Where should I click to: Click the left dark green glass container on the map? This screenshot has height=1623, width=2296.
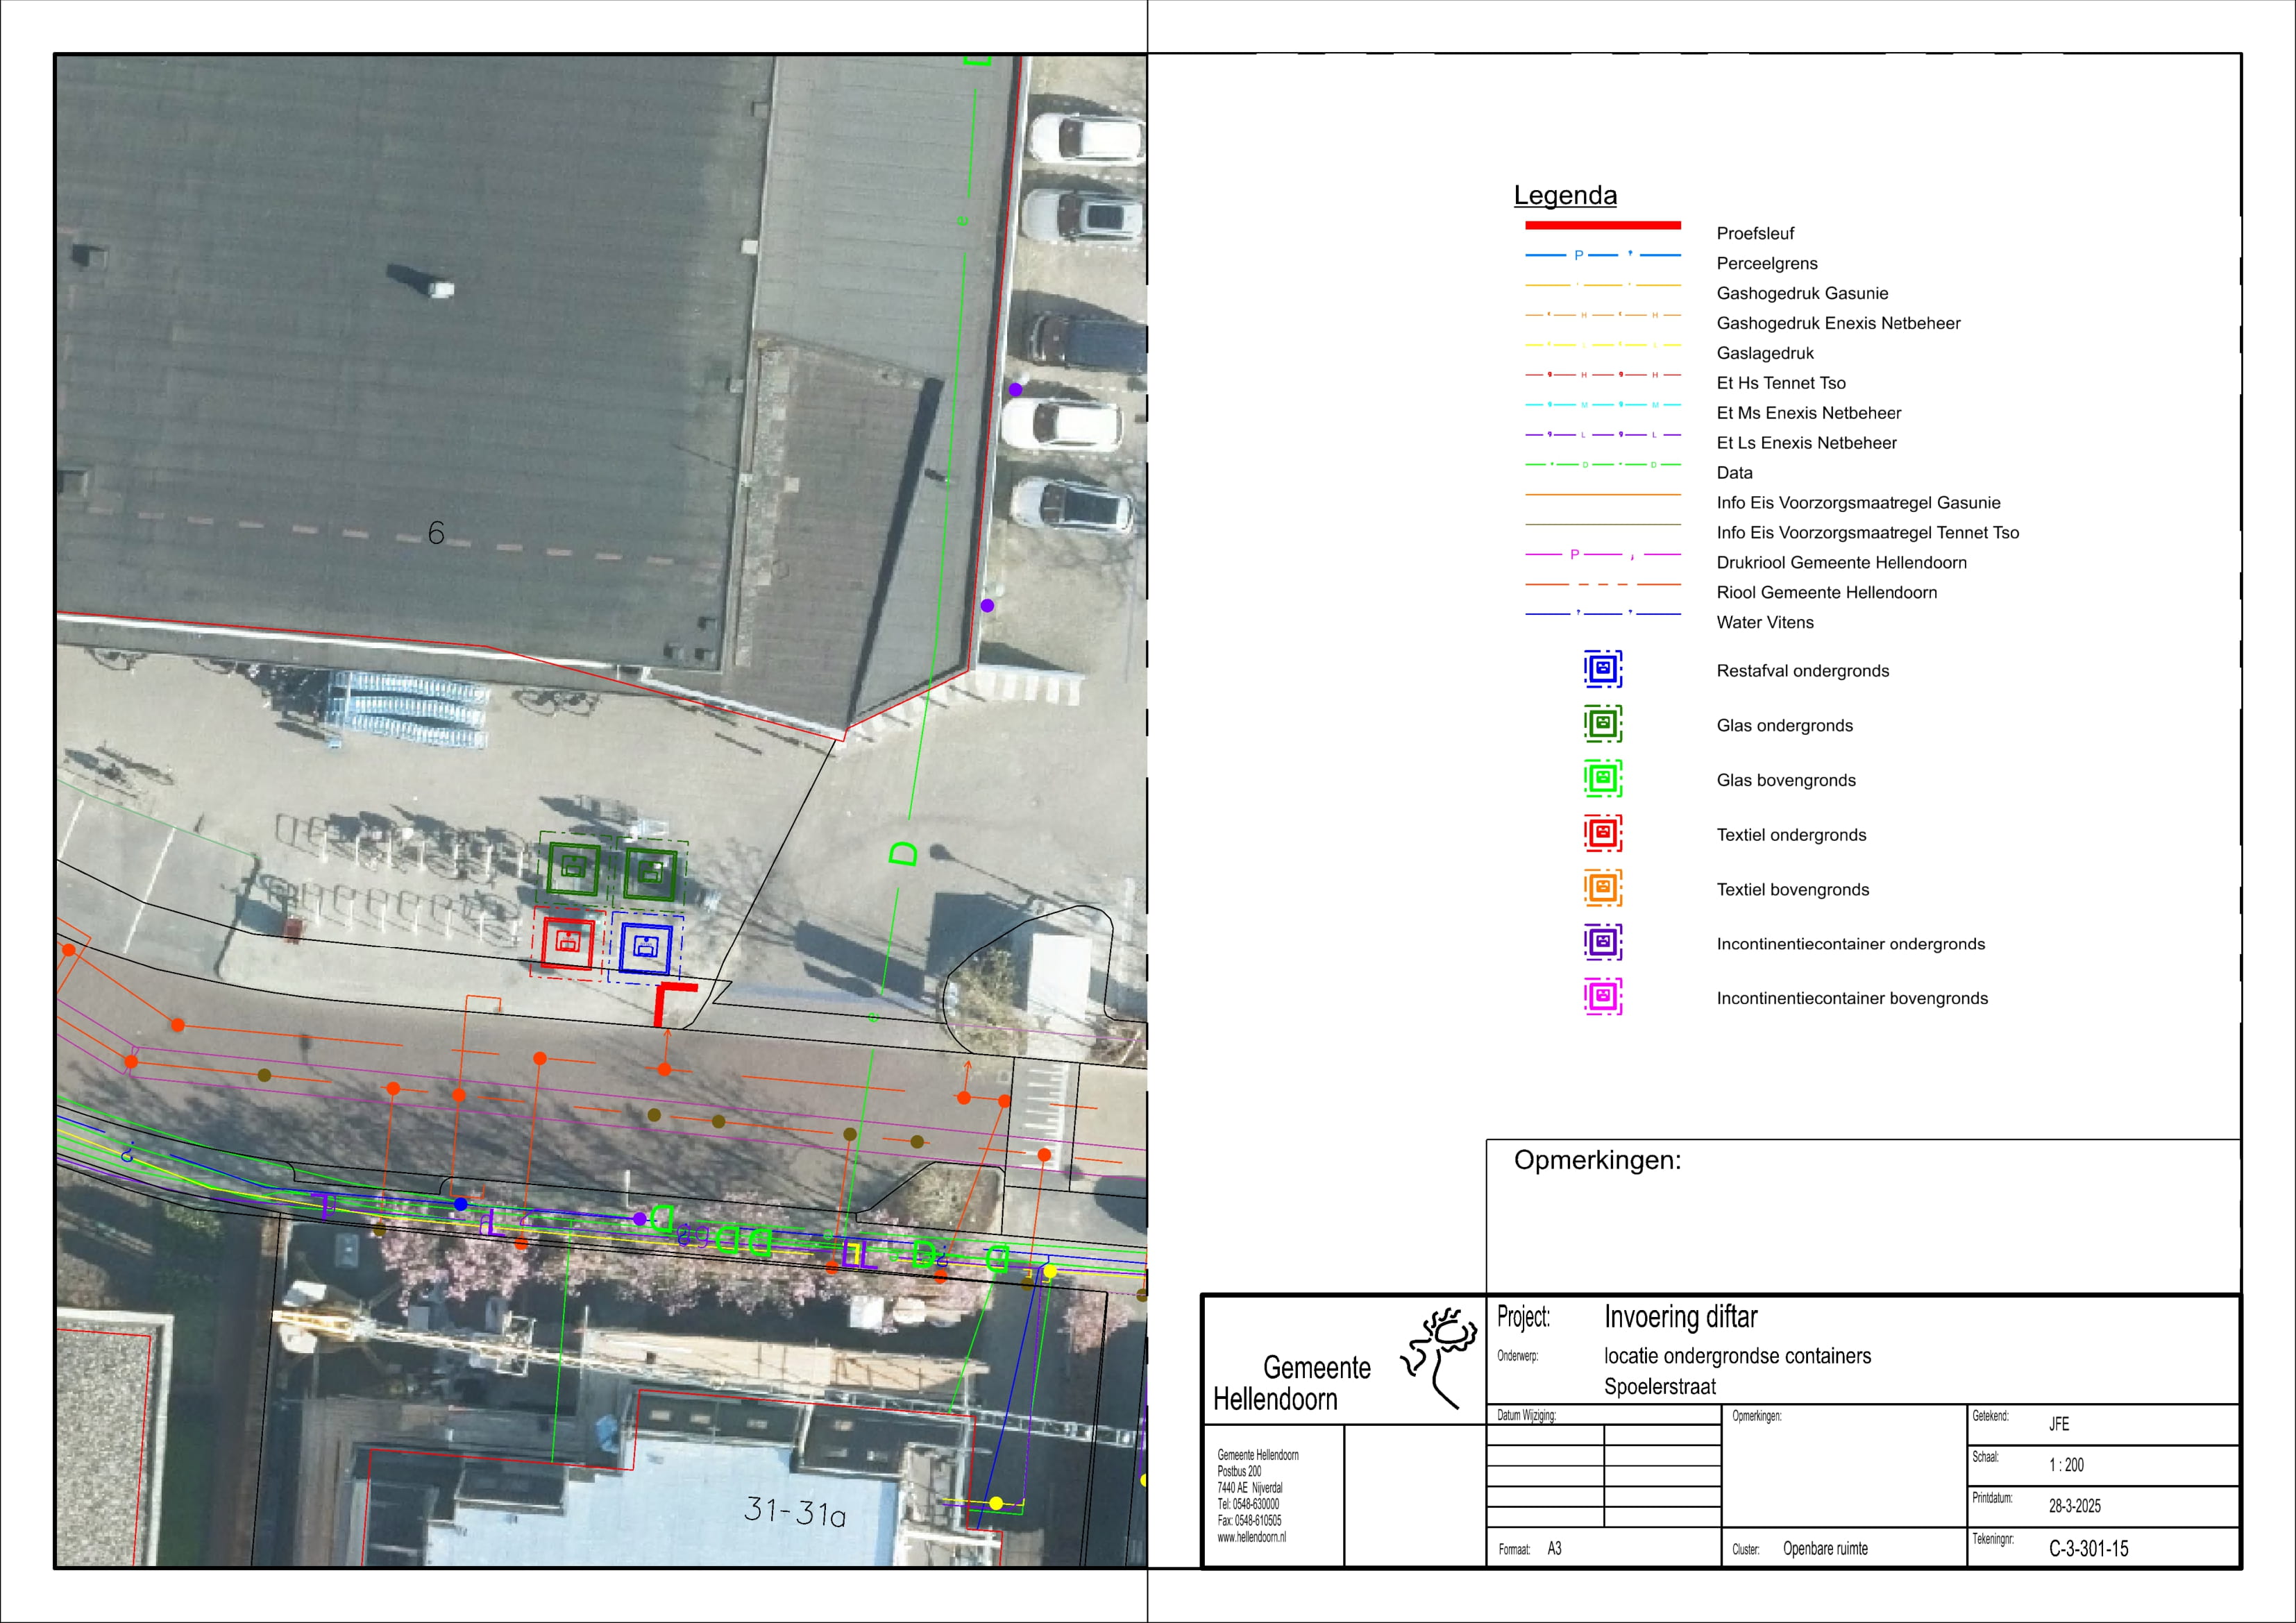pyautogui.click(x=574, y=868)
